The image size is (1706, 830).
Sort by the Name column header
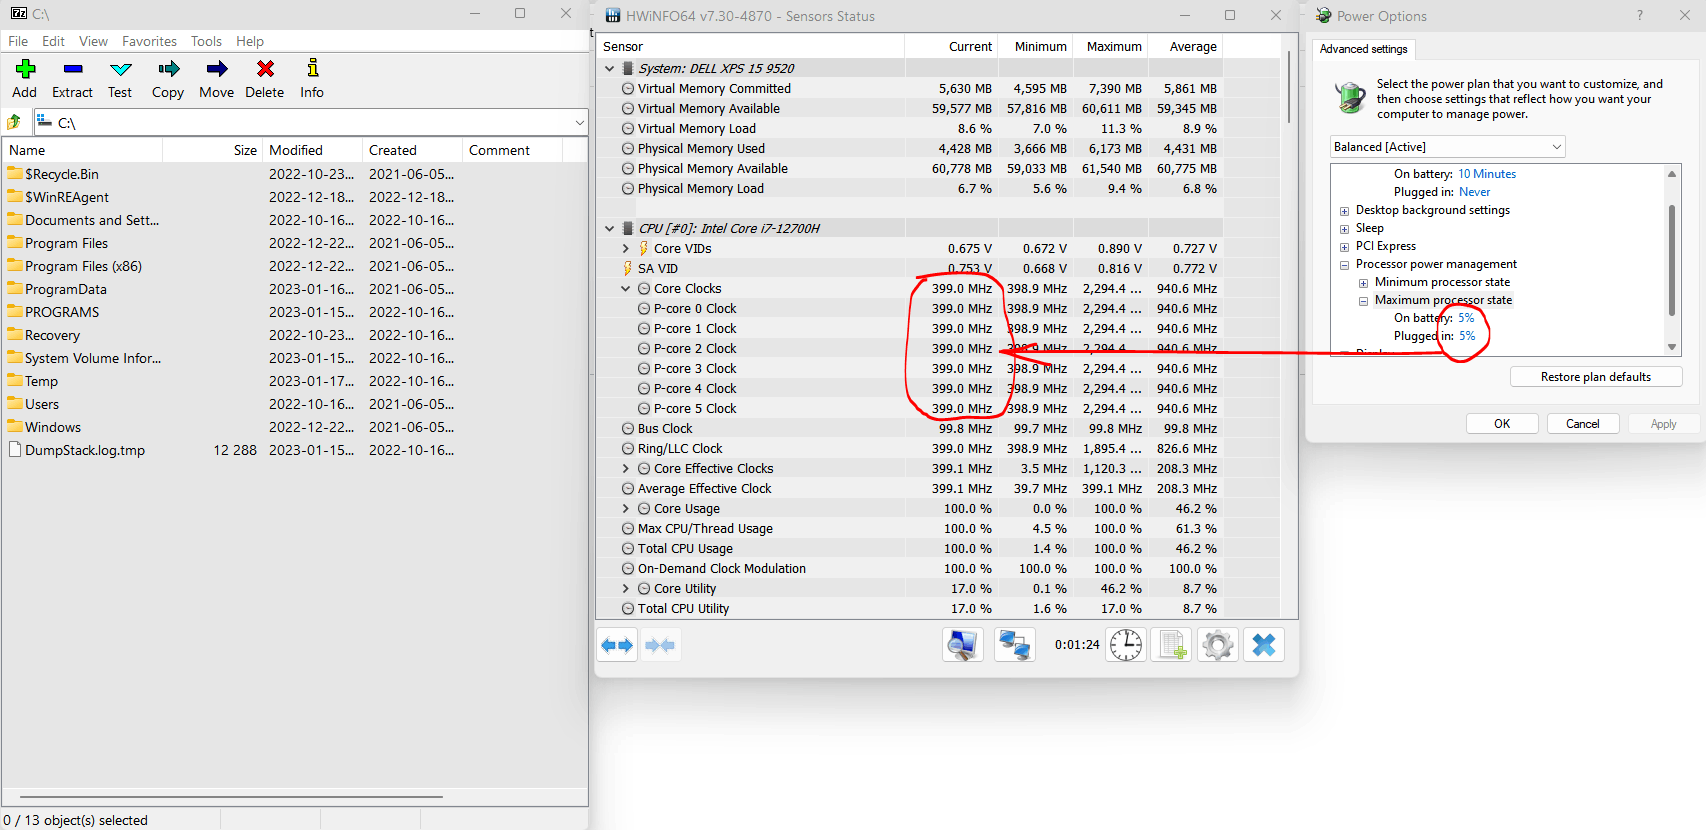[82, 150]
